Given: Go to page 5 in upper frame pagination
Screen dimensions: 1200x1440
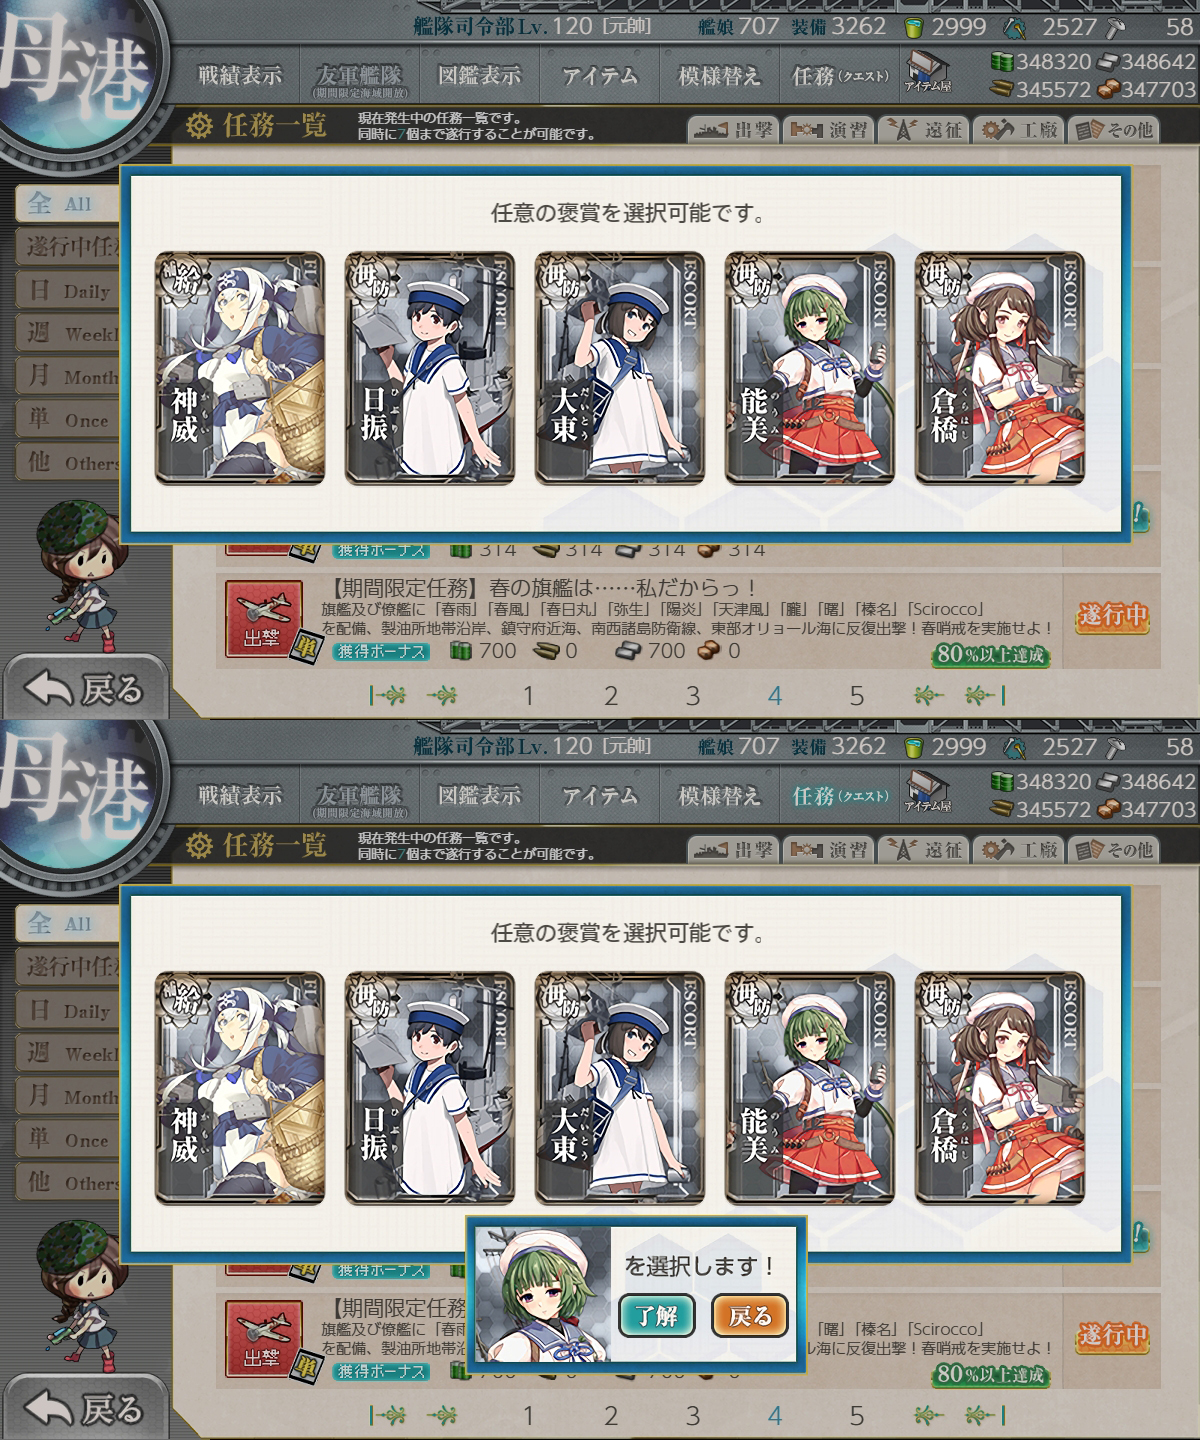Looking at the screenshot, I should tap(856, 696).
